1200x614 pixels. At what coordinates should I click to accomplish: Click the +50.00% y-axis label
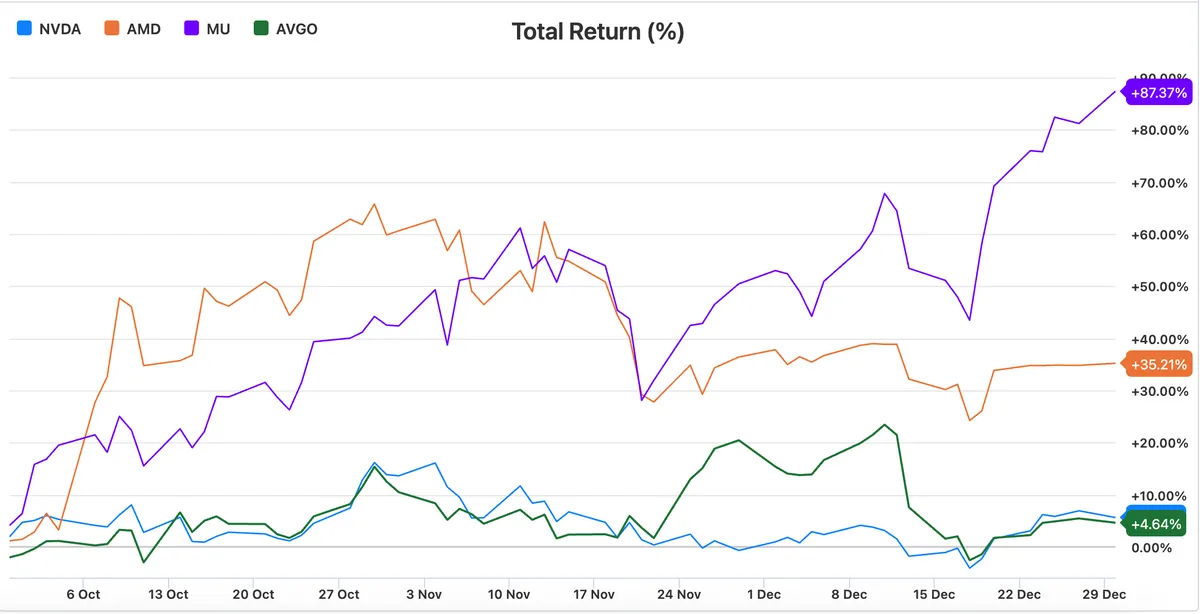pos(1160,287)
